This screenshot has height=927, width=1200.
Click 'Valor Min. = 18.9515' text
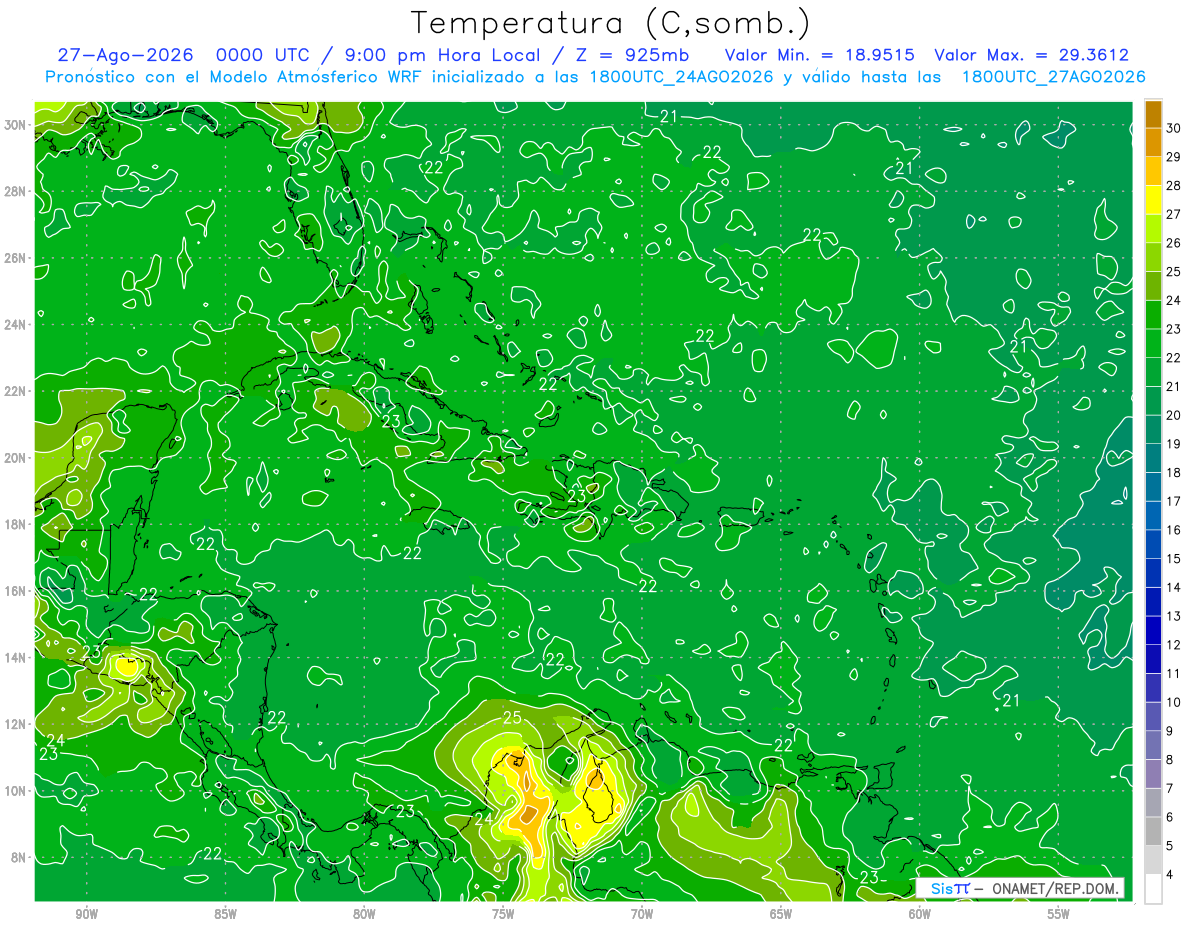point(818,55)
